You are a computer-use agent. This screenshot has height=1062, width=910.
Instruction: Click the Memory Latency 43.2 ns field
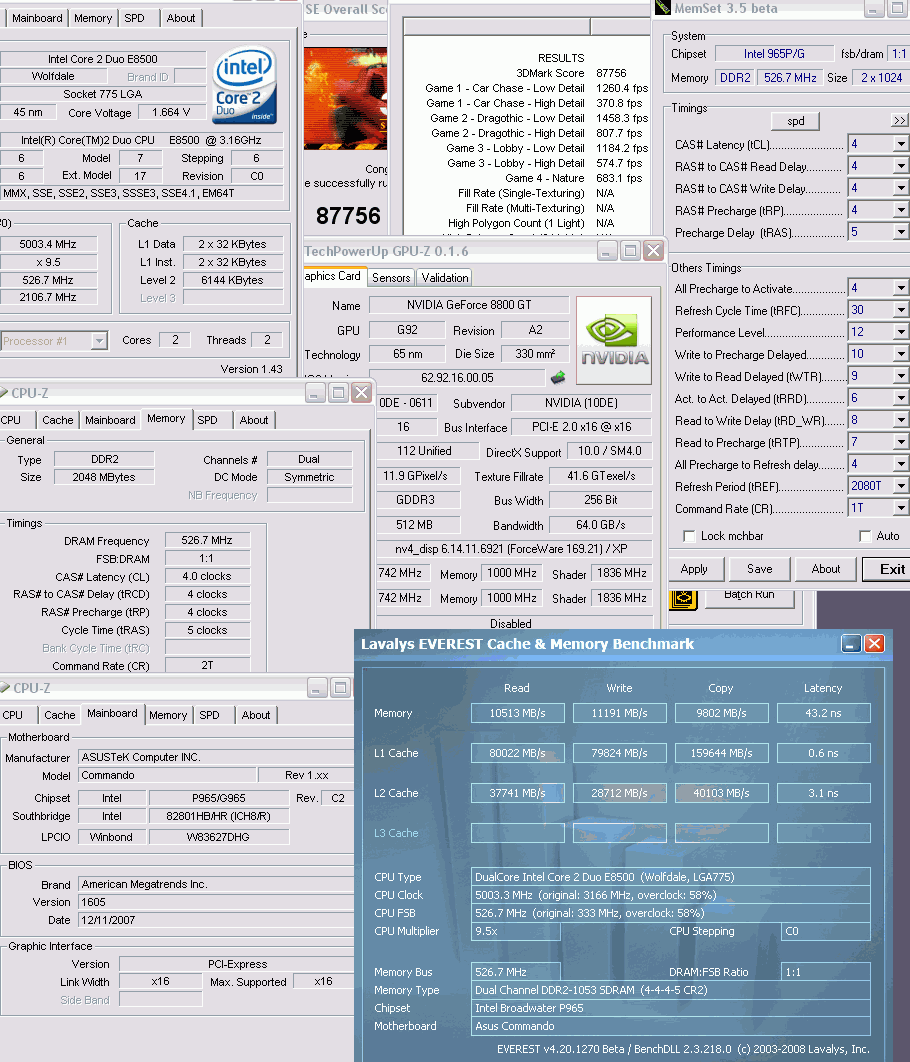(823, 713)
